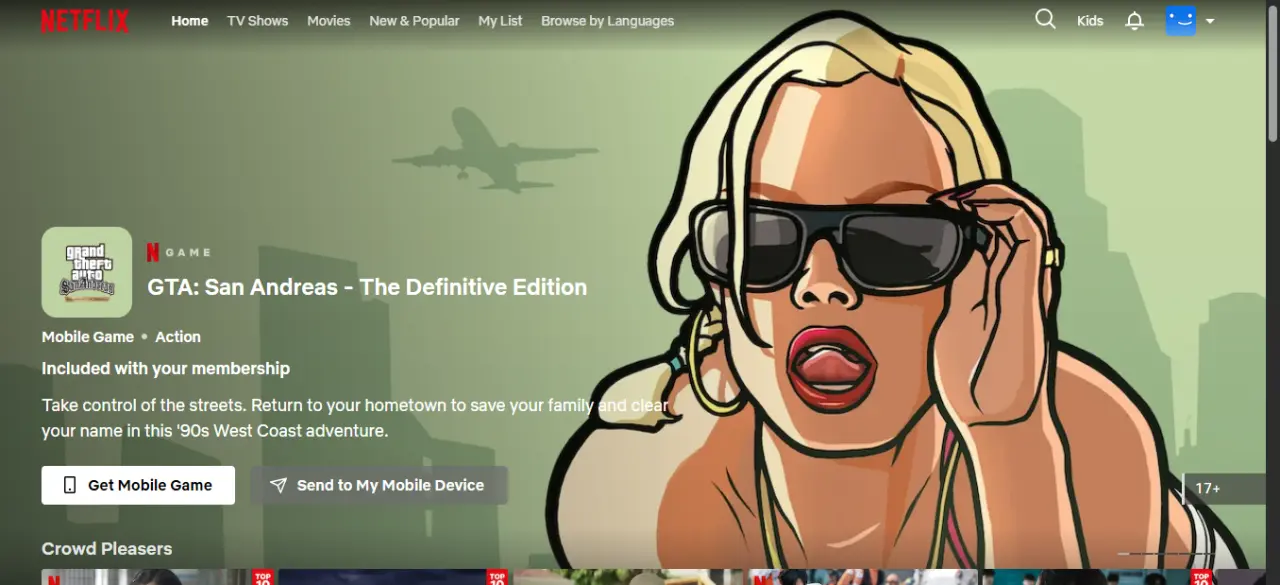Click the Netflix logo
Viewport: 1280px width, 585px height.
(84, 21)
